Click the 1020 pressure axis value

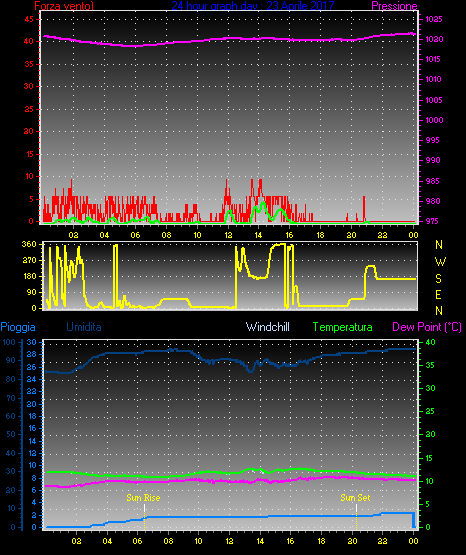tap(434, 39)
